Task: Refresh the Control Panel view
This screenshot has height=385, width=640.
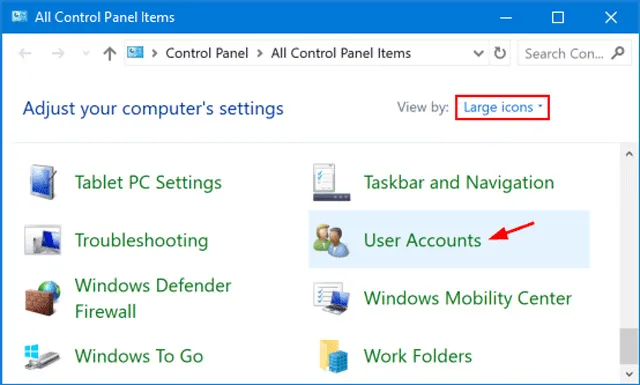Action: pyautogui.click(x=500, y=53)
